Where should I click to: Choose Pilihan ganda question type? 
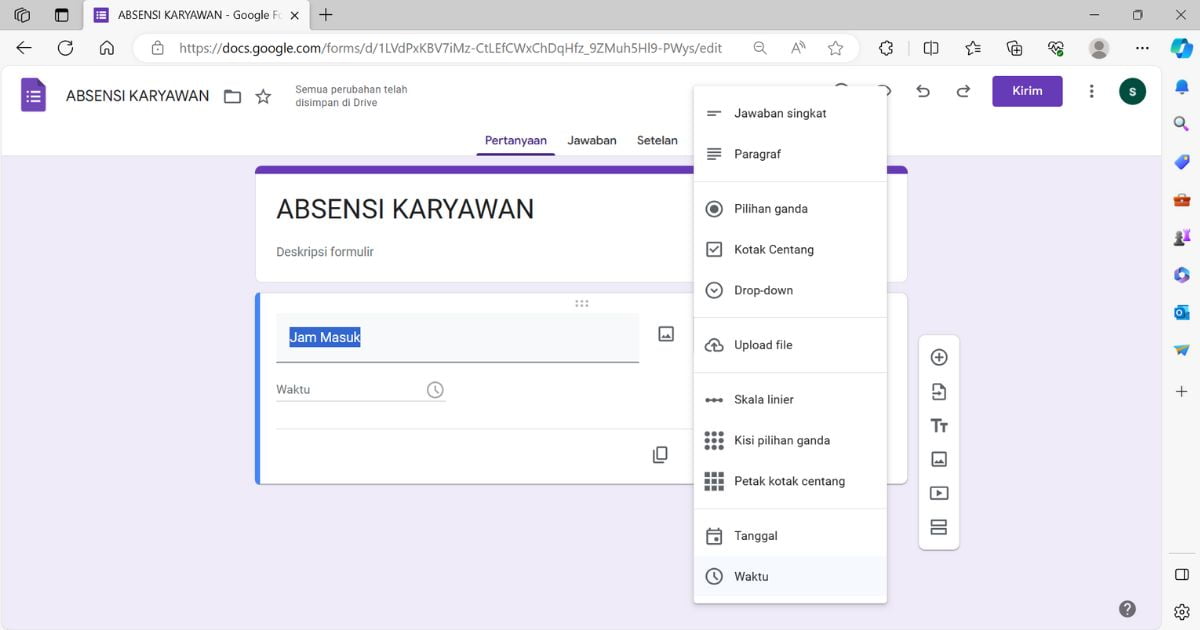(x=790, y=209)
